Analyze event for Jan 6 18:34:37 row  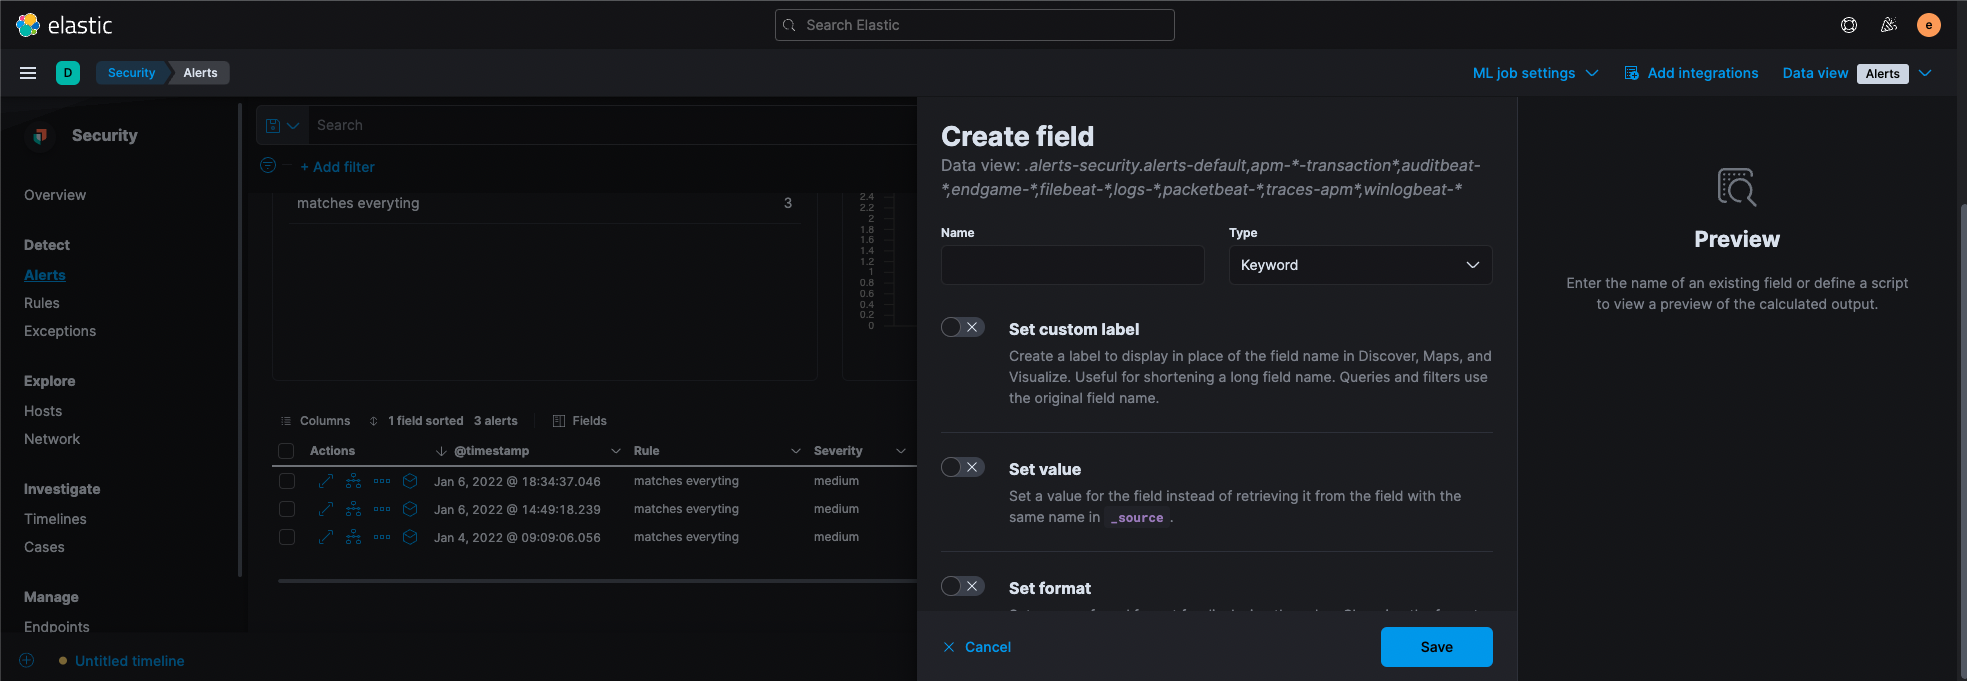pos(354,481)
